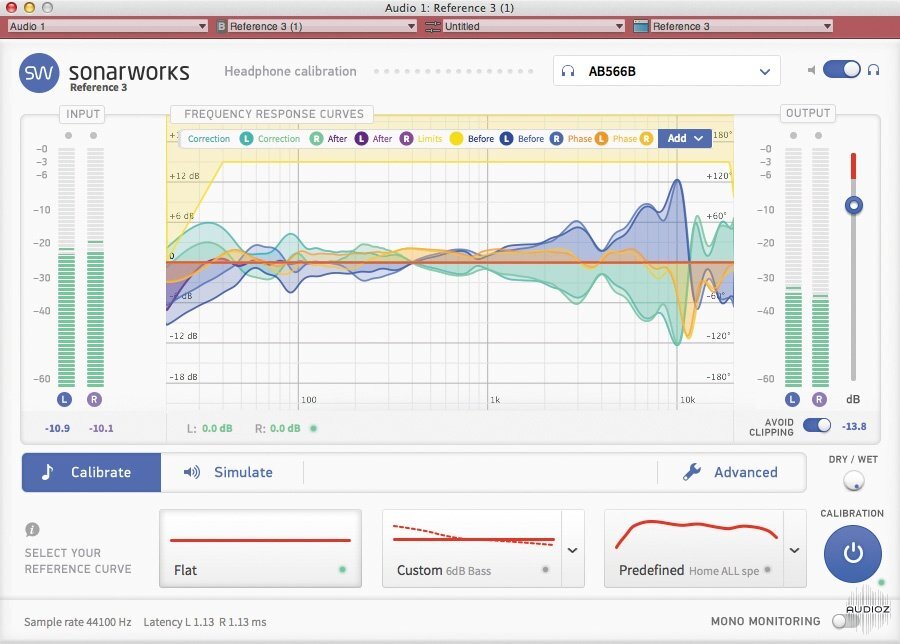Click the output R channel badge

click(x=819, y=399)
